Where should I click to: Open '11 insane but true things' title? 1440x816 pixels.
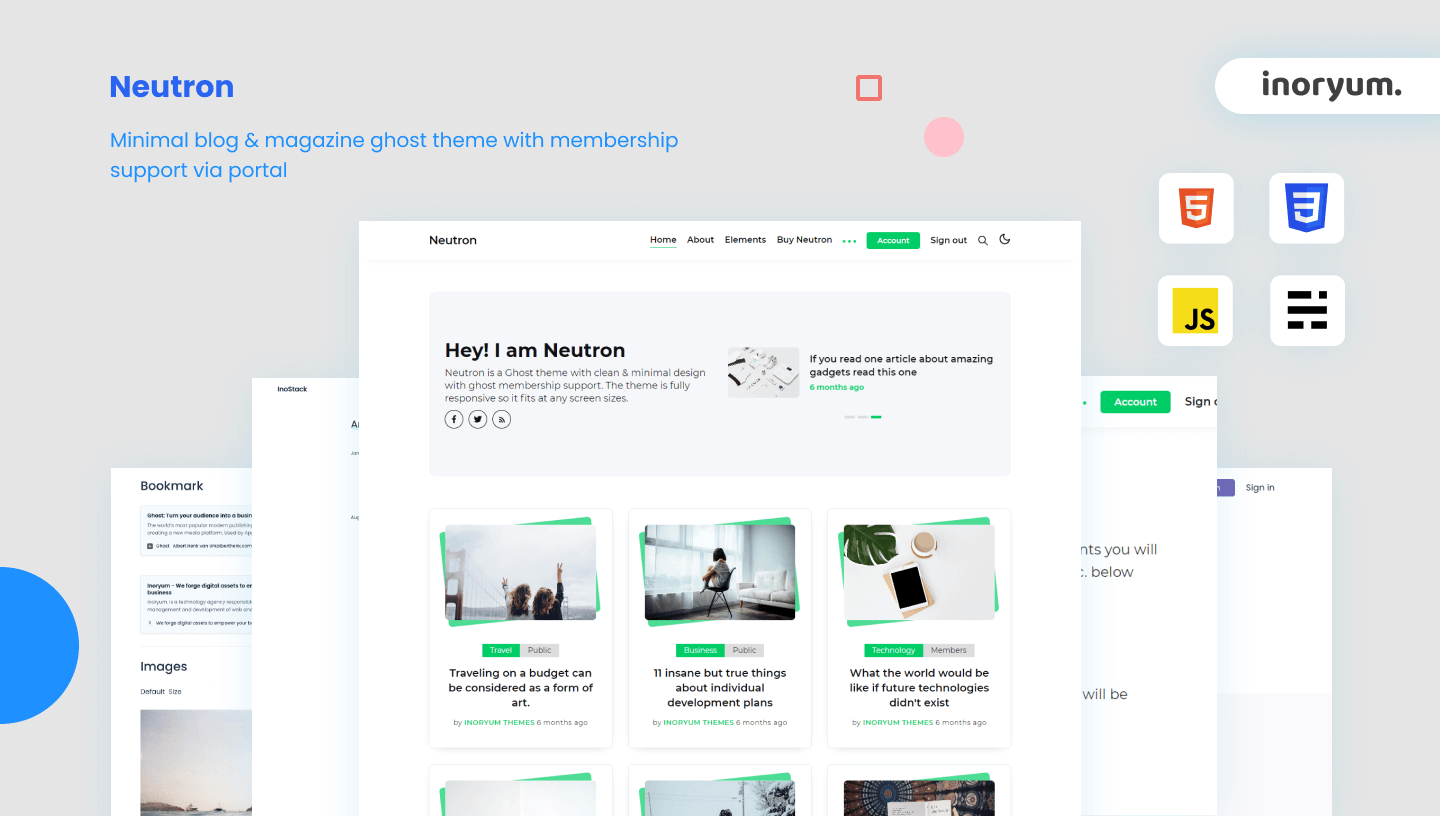coord(720,688)
